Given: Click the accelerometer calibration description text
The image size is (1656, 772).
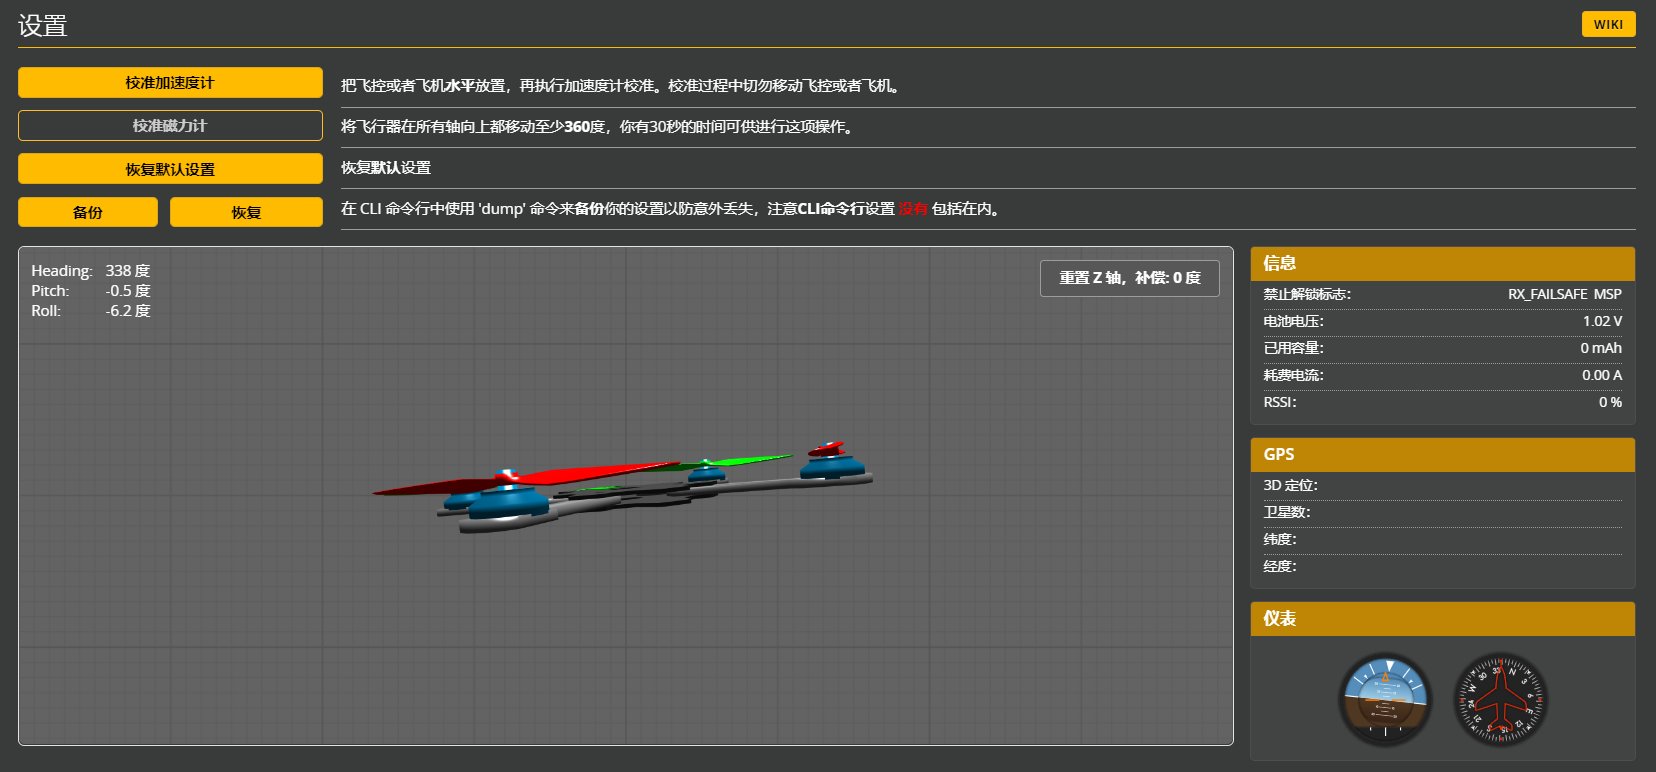Looking at the screenshot, I should pos(621,86).
